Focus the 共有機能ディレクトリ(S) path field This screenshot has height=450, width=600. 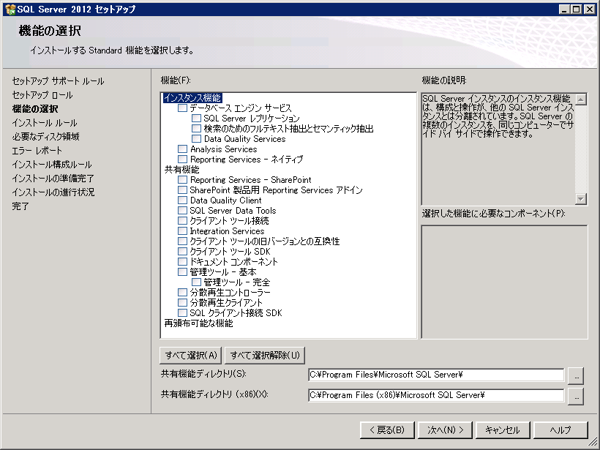click(x=436, y=375)
